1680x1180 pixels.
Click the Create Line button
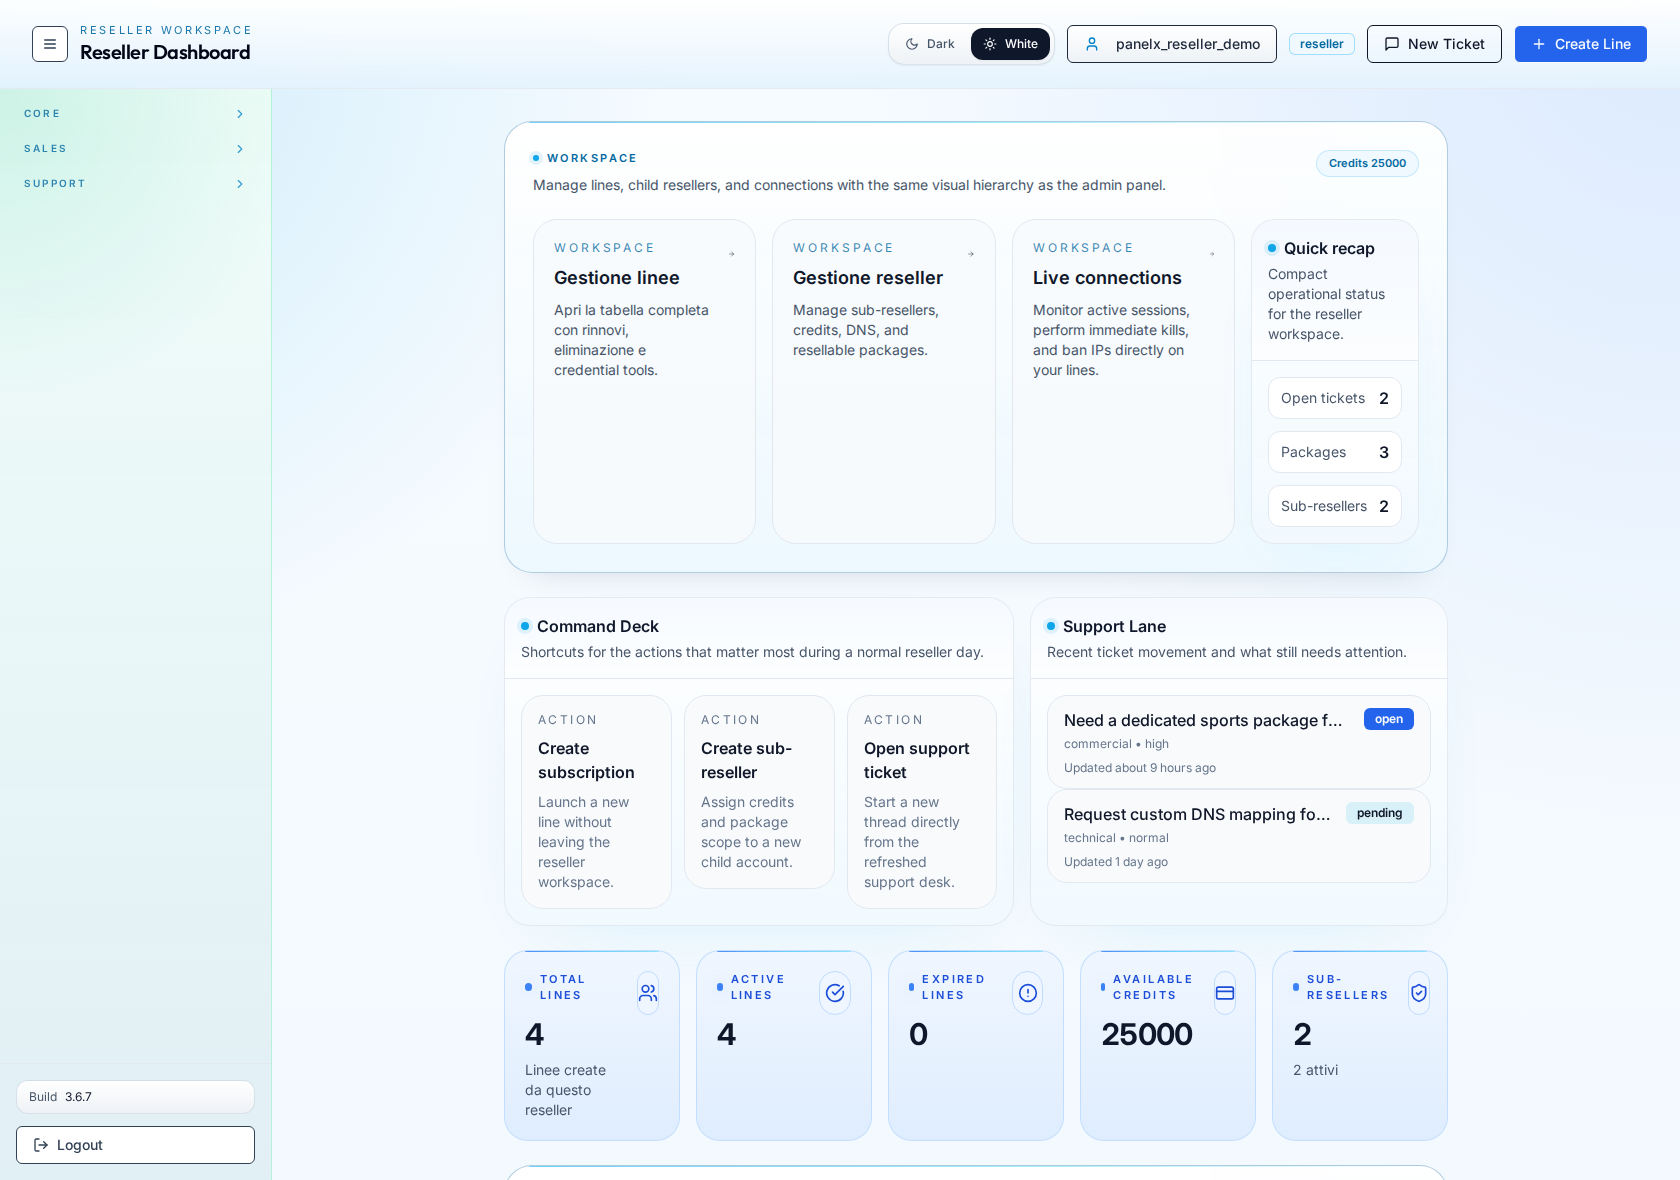pyautogui.click(x=1580, y=44)
